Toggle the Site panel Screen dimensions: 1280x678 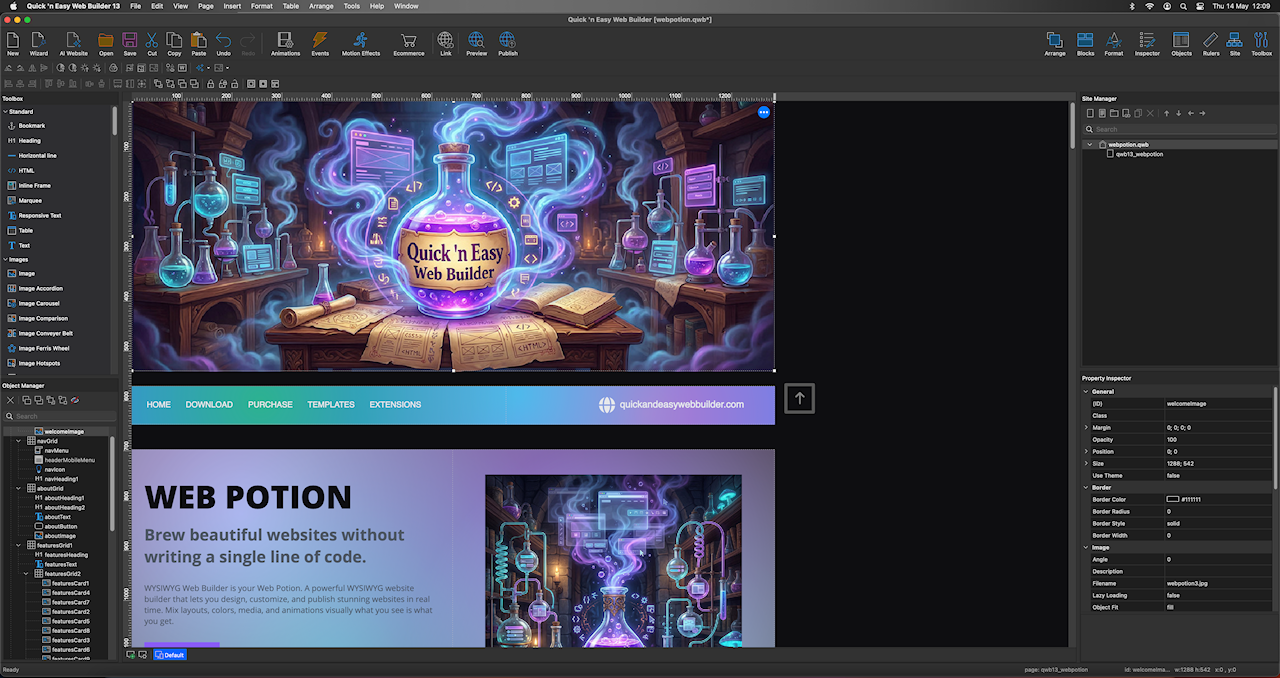pos(1235,43)
